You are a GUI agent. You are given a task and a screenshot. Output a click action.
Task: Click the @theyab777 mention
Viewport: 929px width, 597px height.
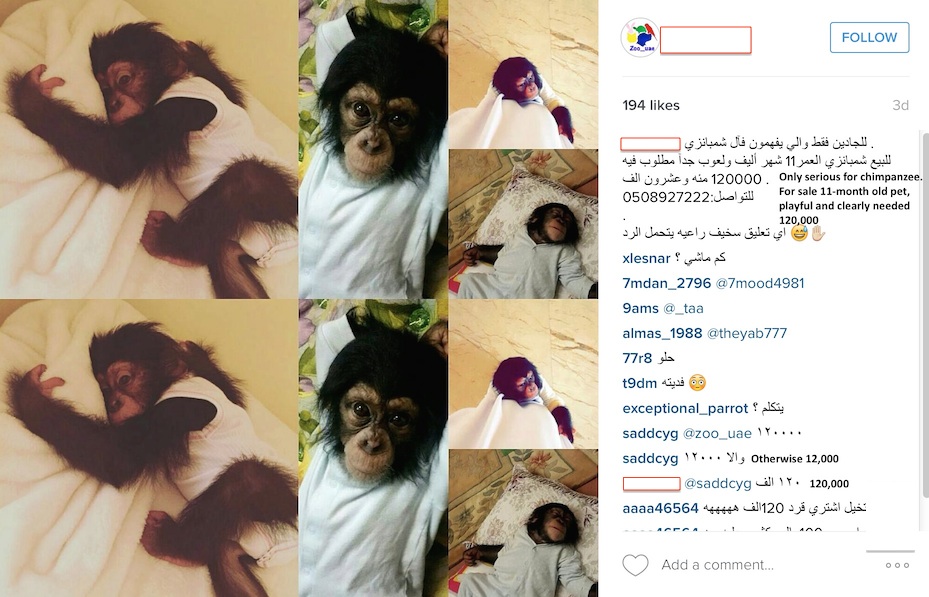click(x=747, y=333)
